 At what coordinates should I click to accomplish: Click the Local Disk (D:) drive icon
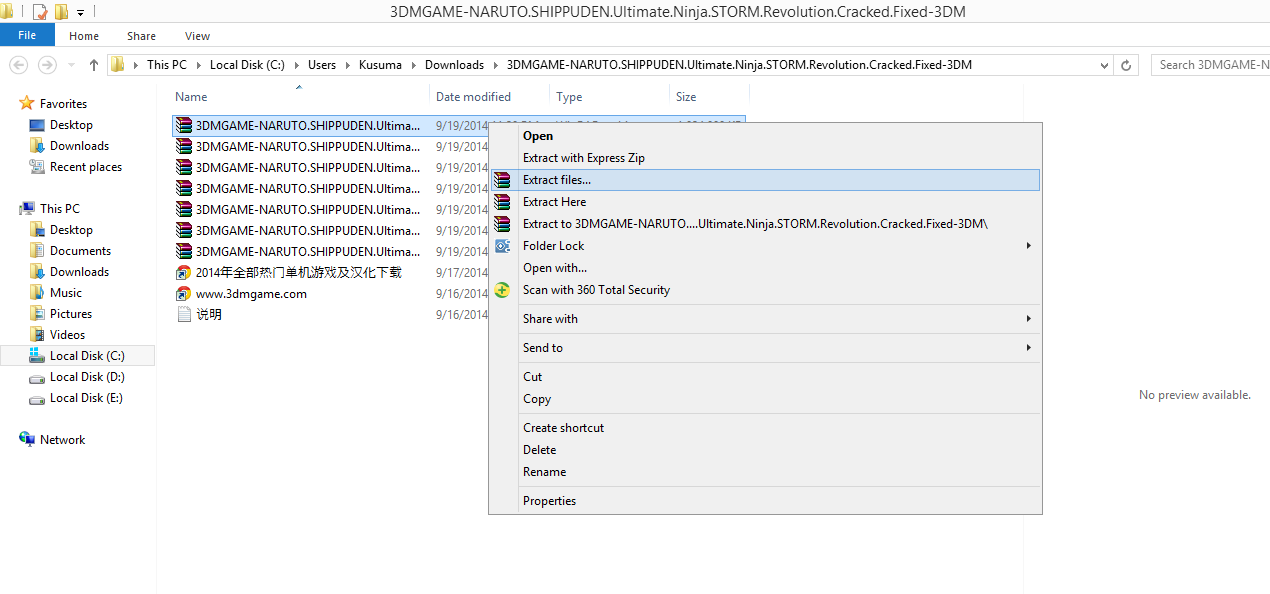[37, 378]
